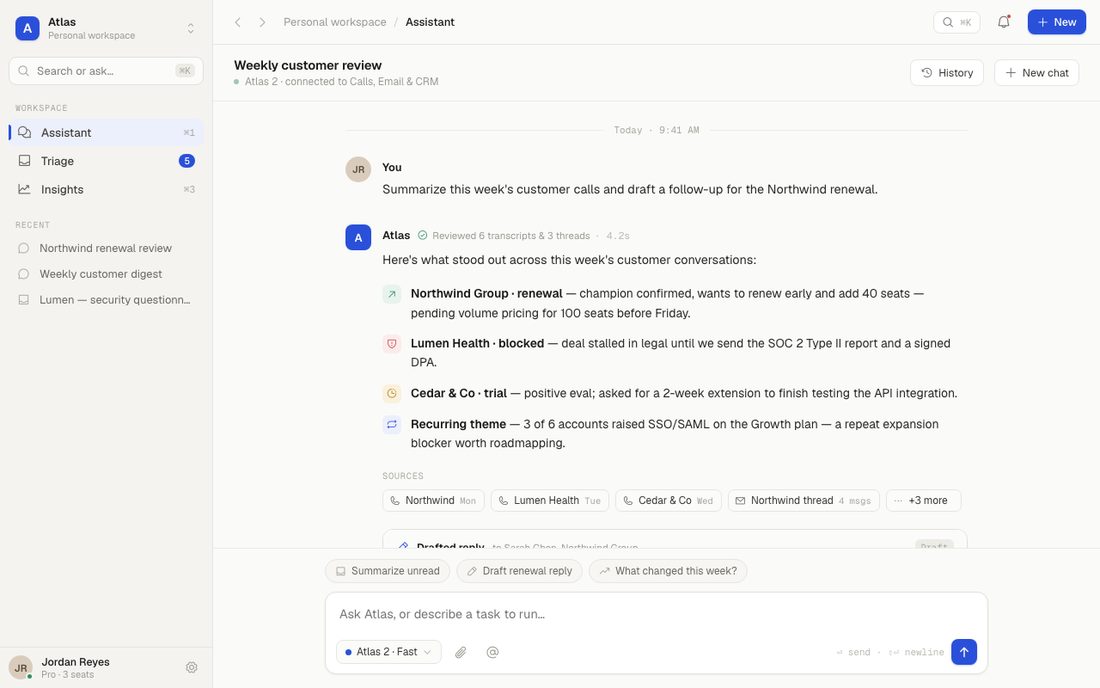
Task: Click the Northwind Group renewal arrow icon
Action: (392, 294)
